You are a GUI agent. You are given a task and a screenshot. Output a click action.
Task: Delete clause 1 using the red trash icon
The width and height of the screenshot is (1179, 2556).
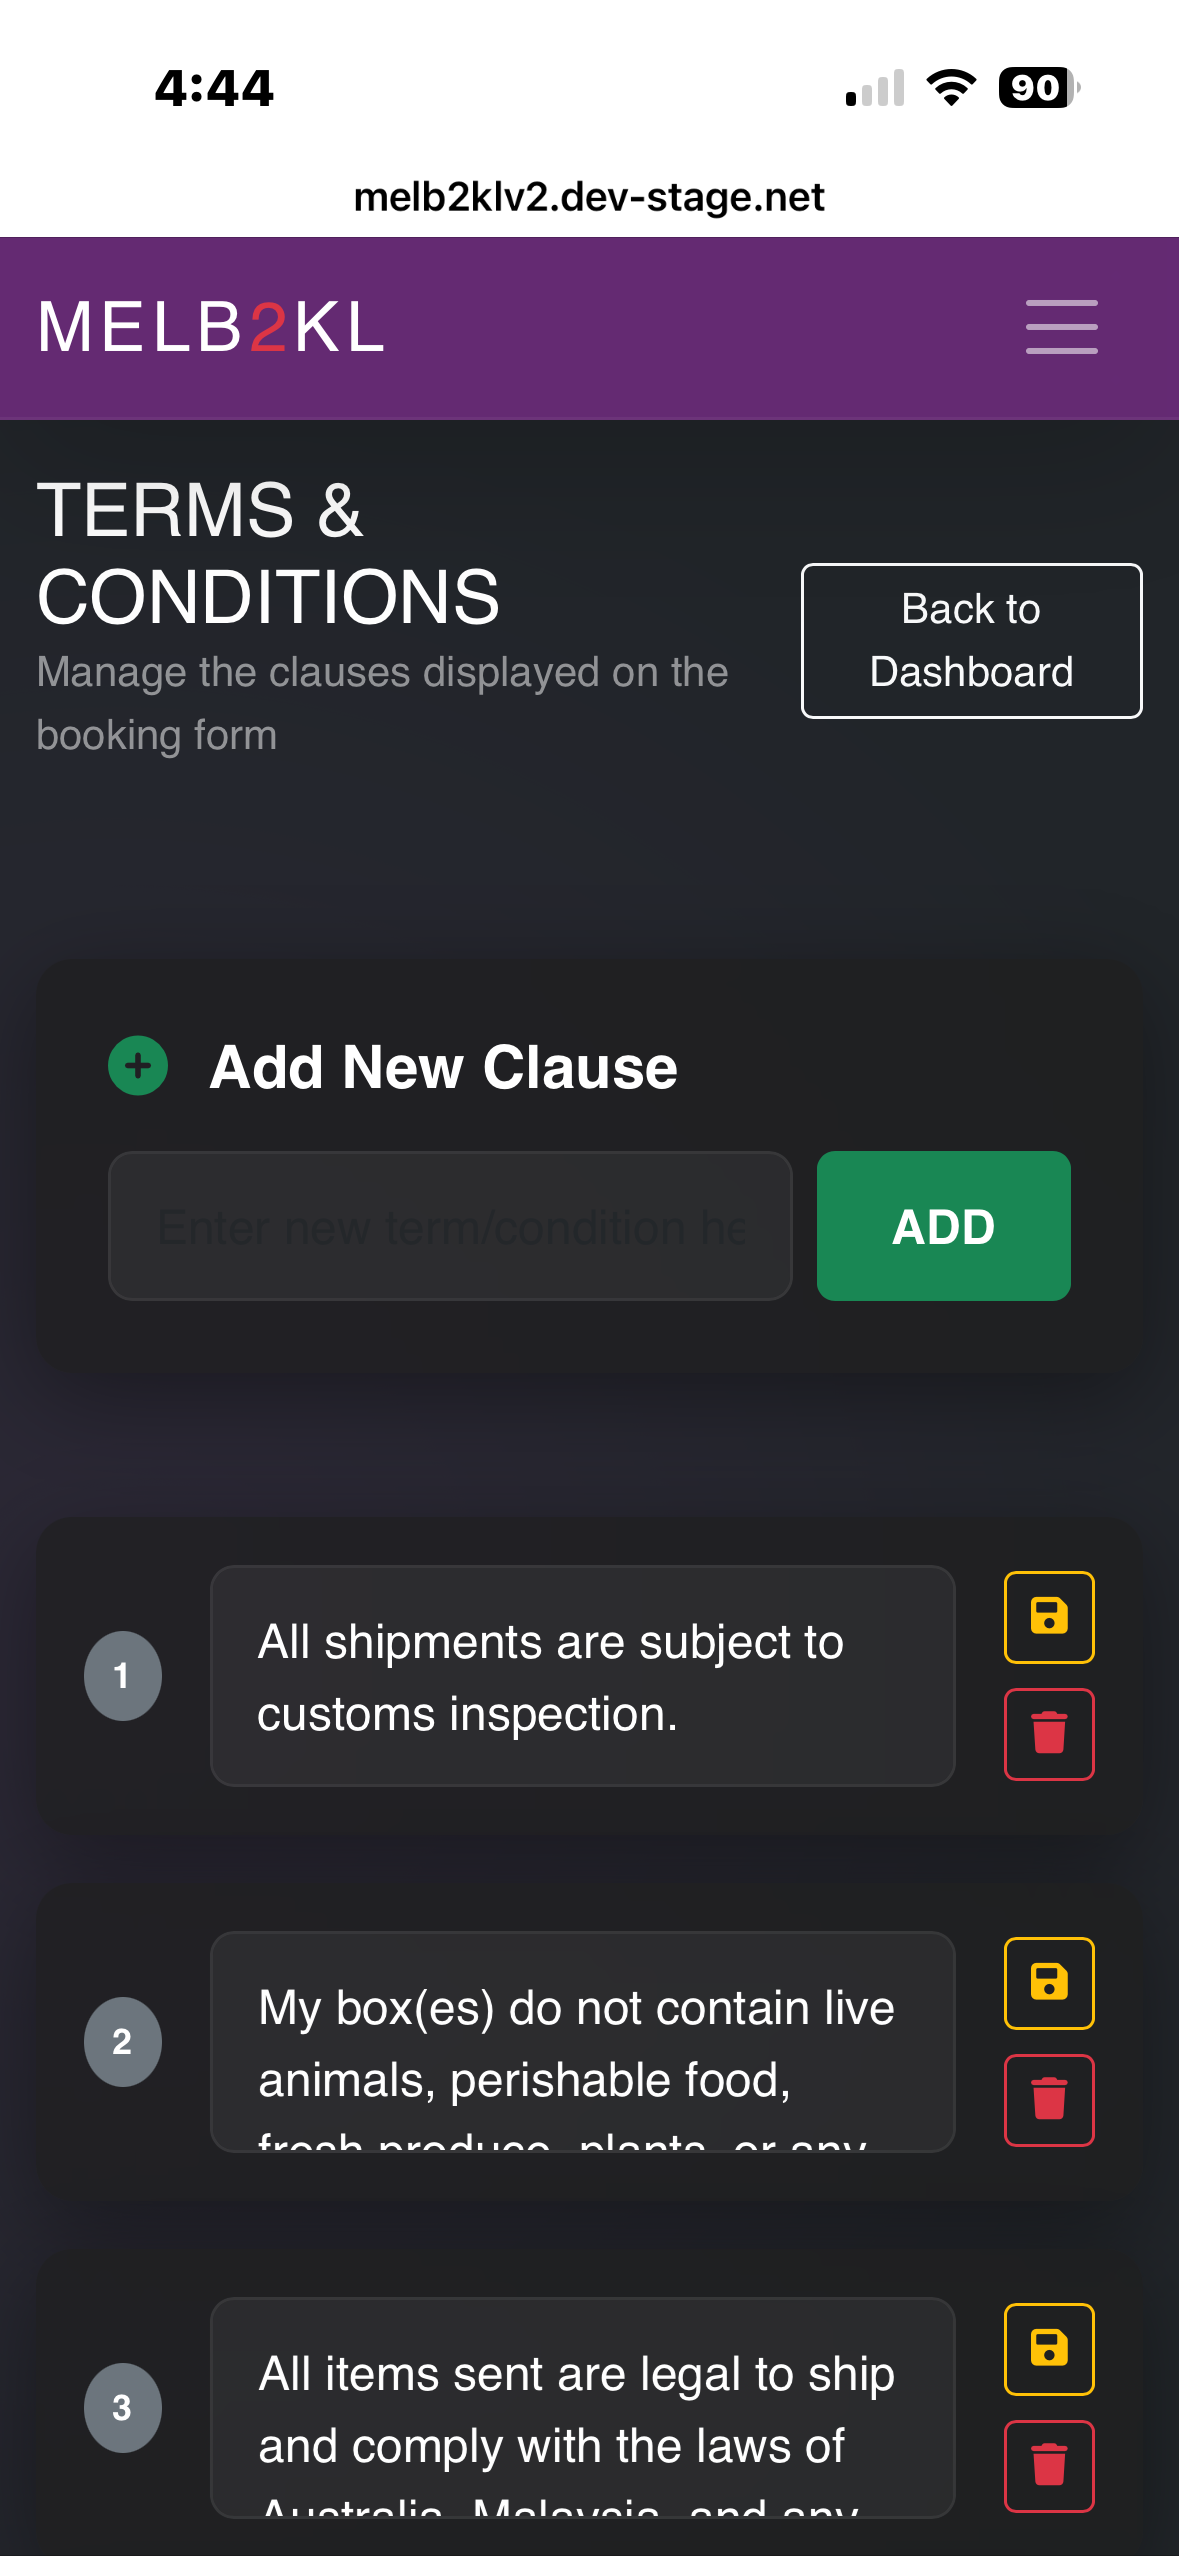point(1048,1733)
